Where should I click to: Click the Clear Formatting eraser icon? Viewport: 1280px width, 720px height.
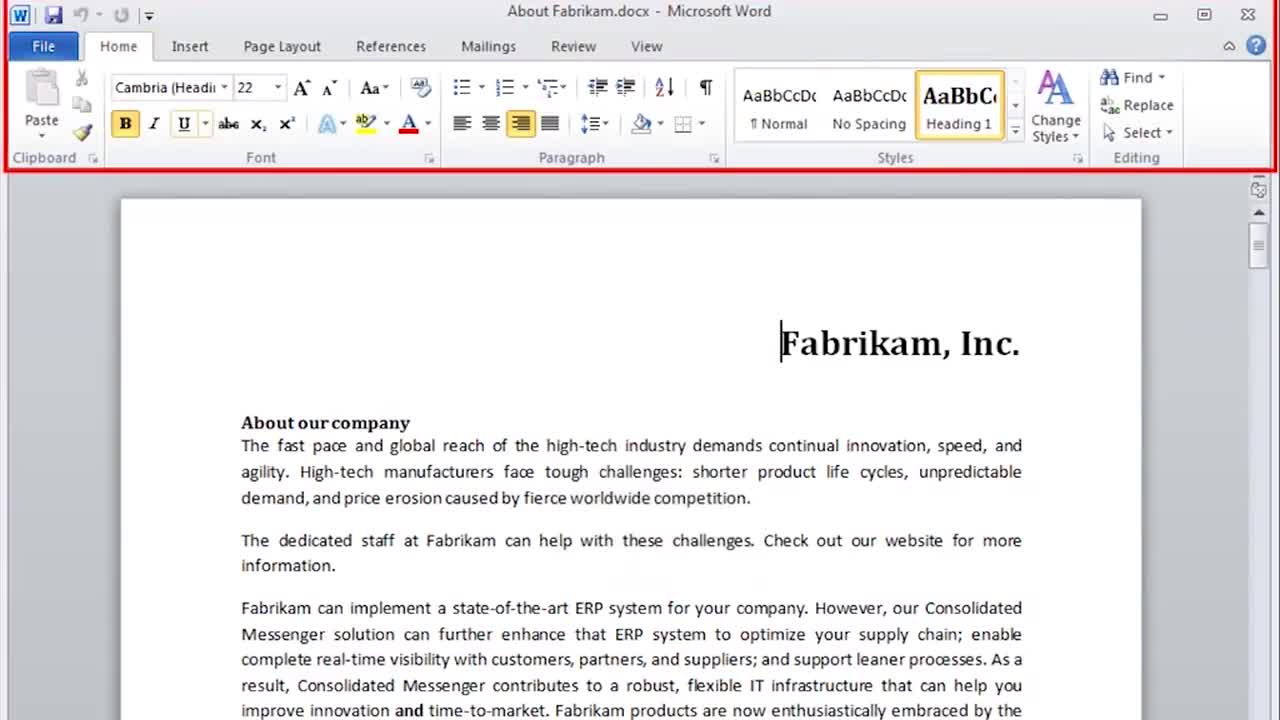tap(421, 88)
